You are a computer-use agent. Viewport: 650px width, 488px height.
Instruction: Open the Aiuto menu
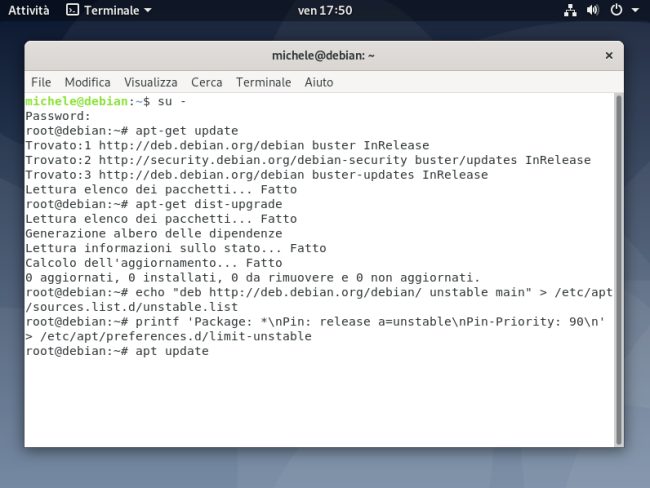(319, 82)
